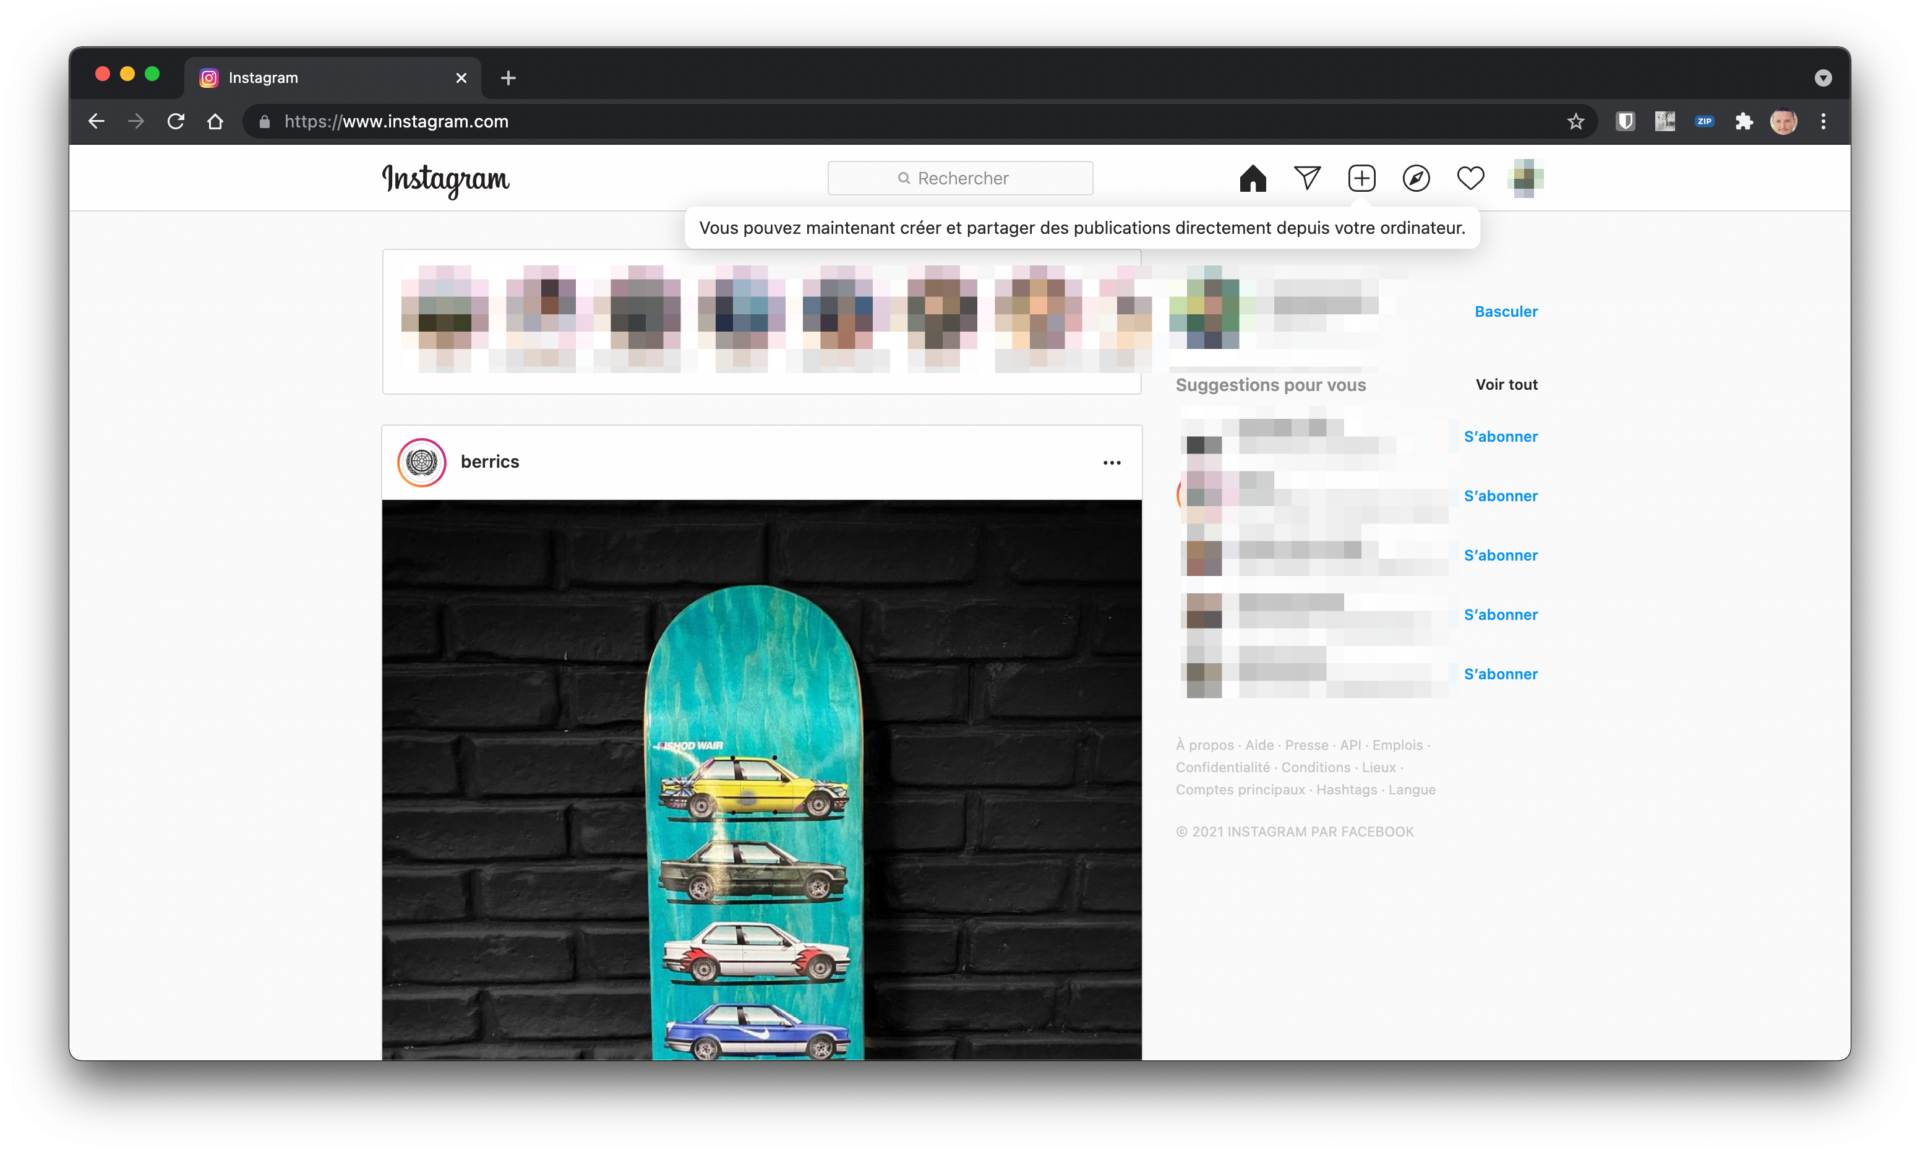Open the Comptes principaux footer link
Image resolution: width=1920 pixels, height=1152 pixels.
1240,789
